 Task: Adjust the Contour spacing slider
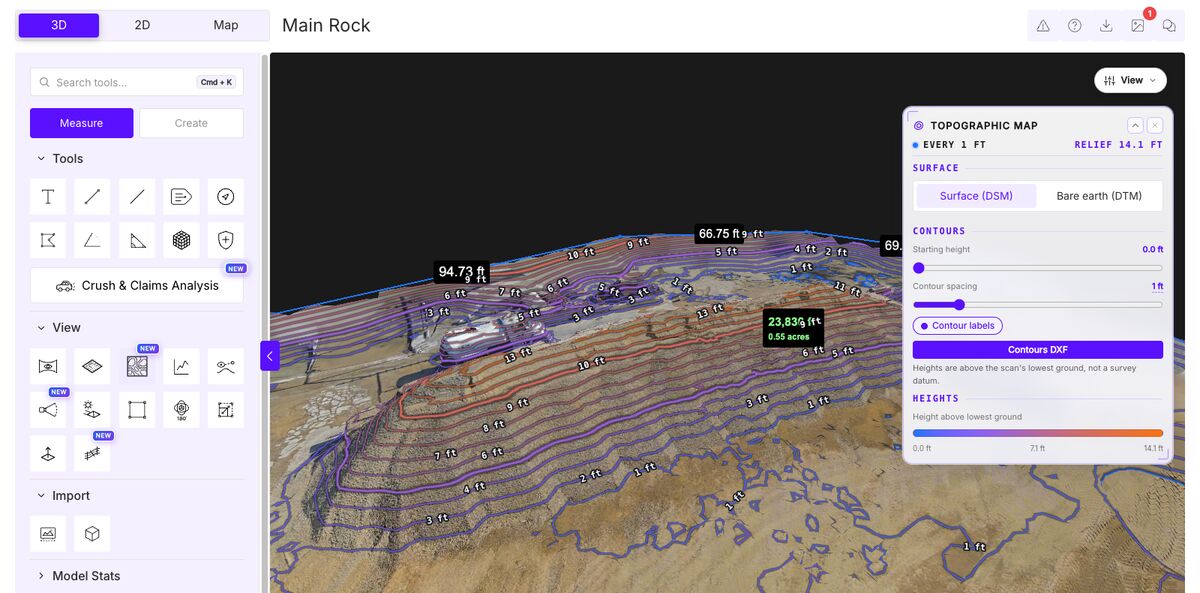[x=1038, y=305]
